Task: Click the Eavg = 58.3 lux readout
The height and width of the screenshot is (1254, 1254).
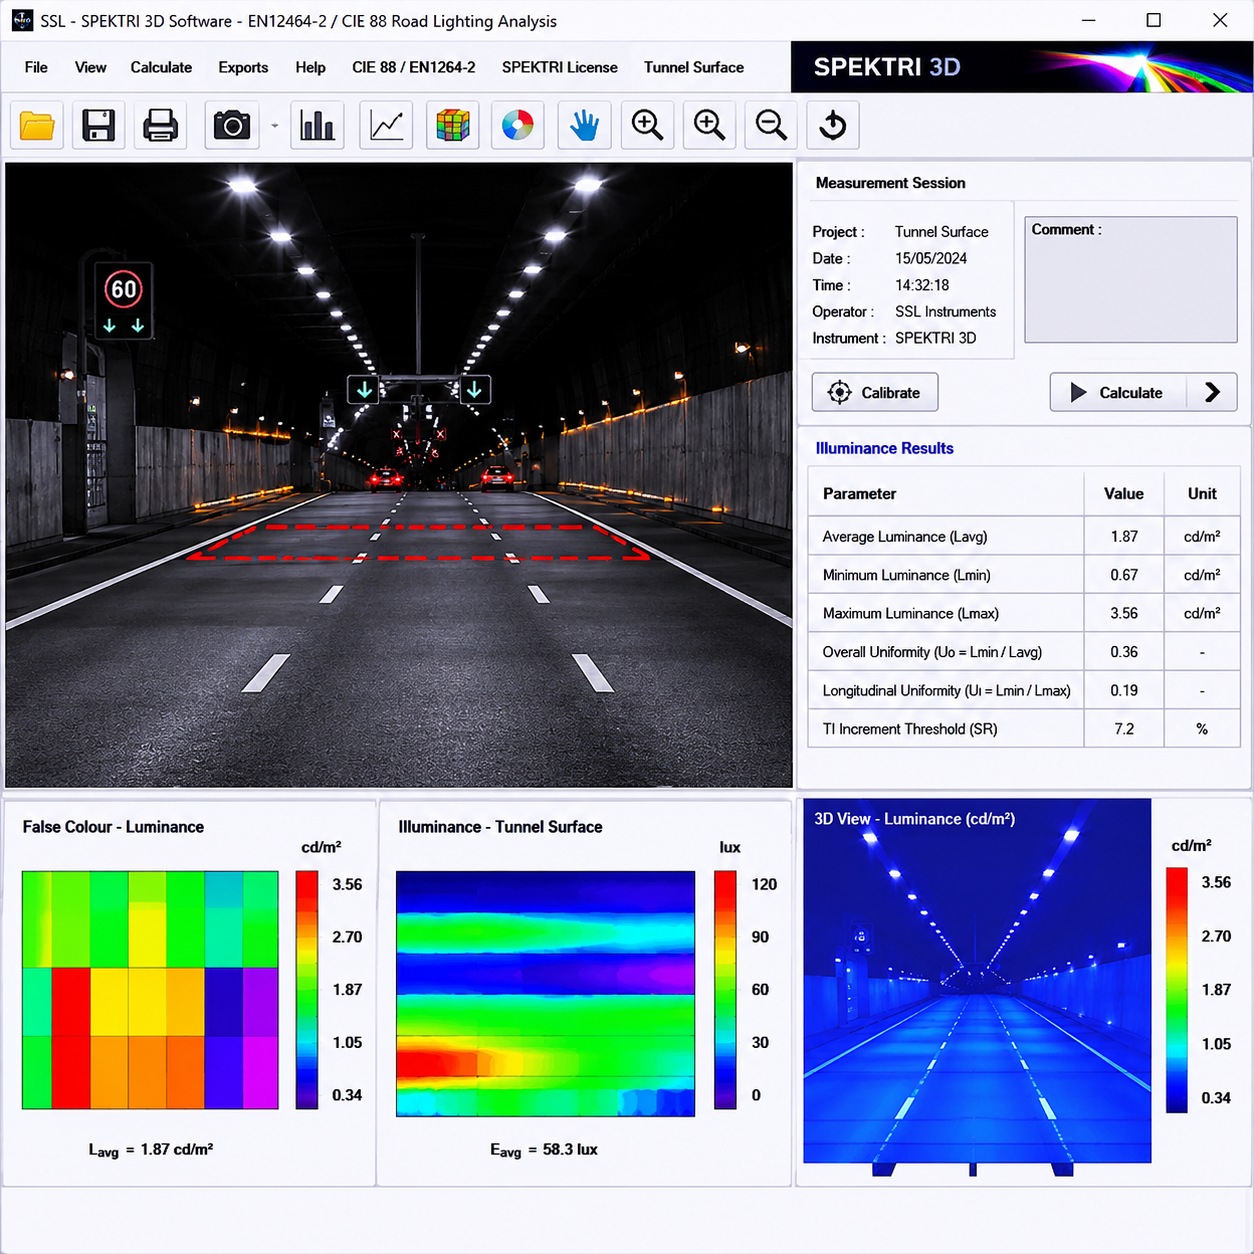Action: pos(544,1150)
